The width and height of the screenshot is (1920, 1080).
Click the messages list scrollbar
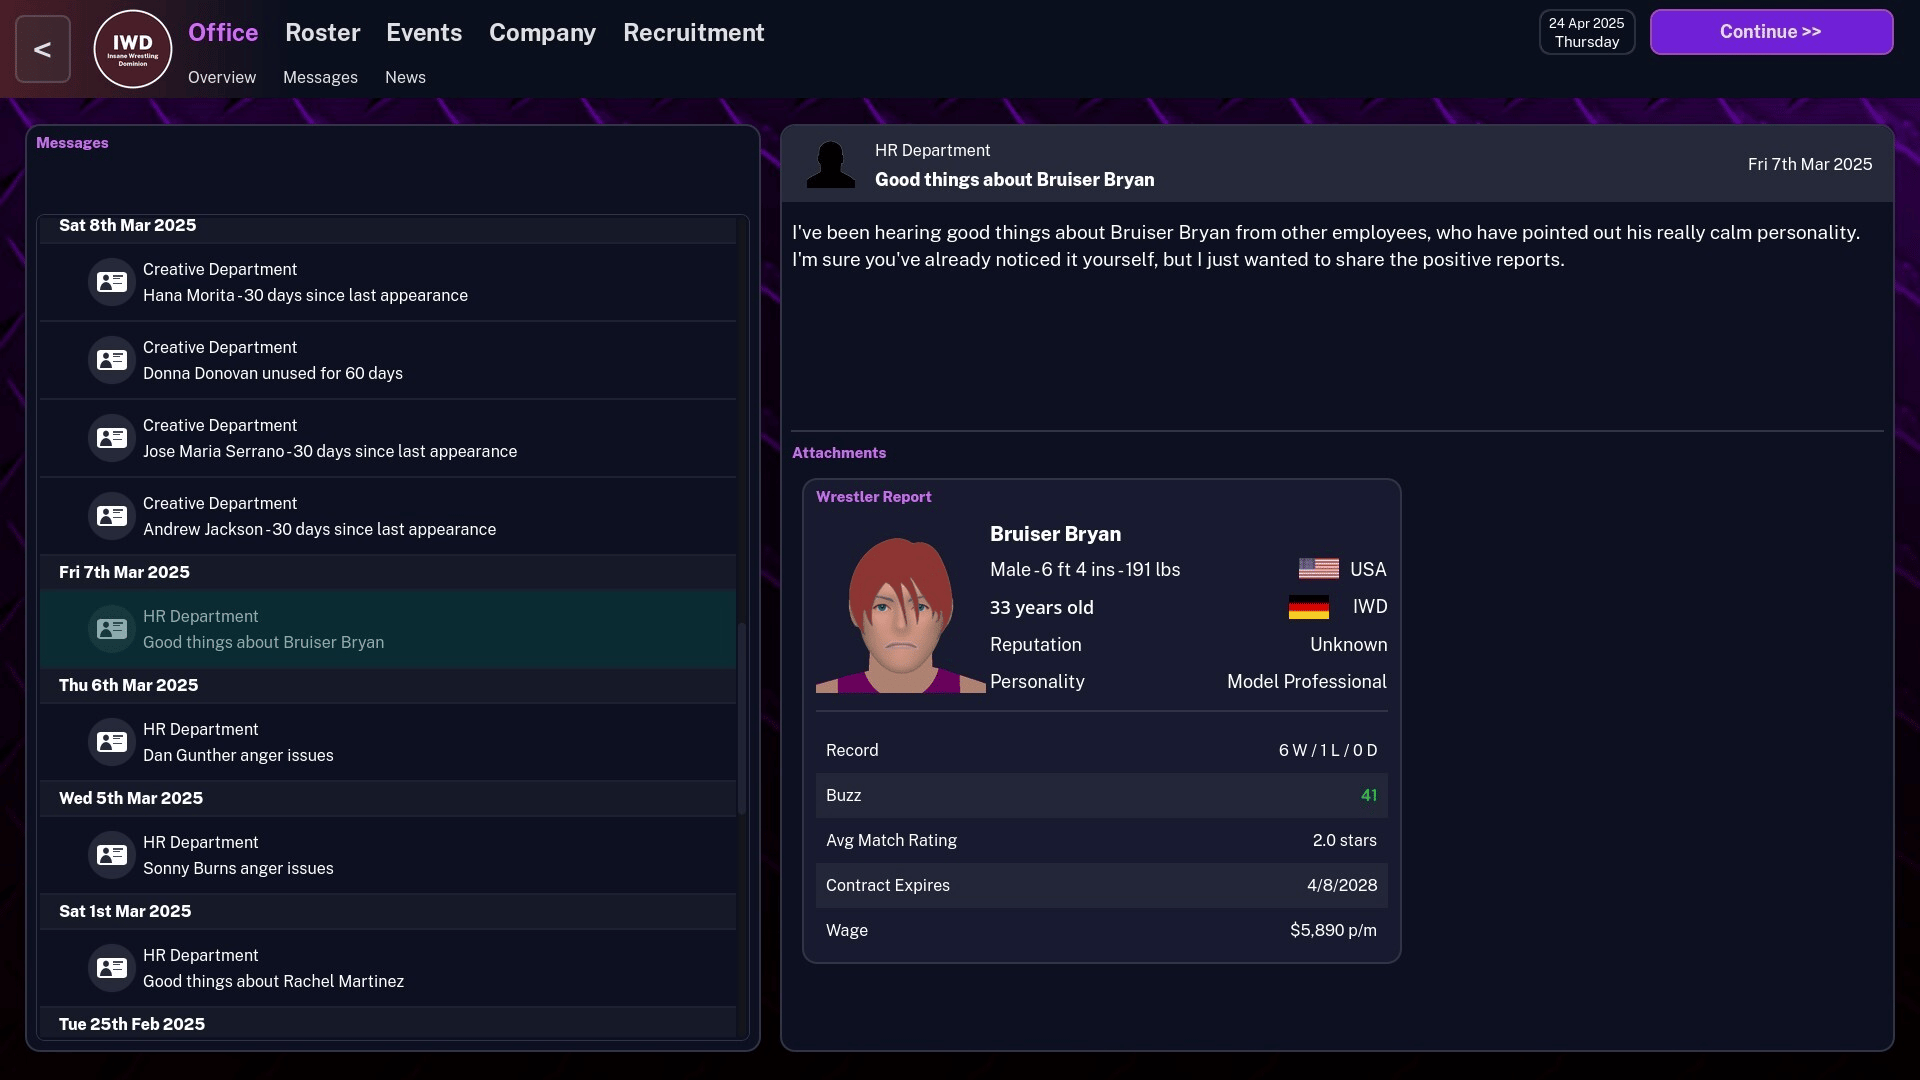742,718
